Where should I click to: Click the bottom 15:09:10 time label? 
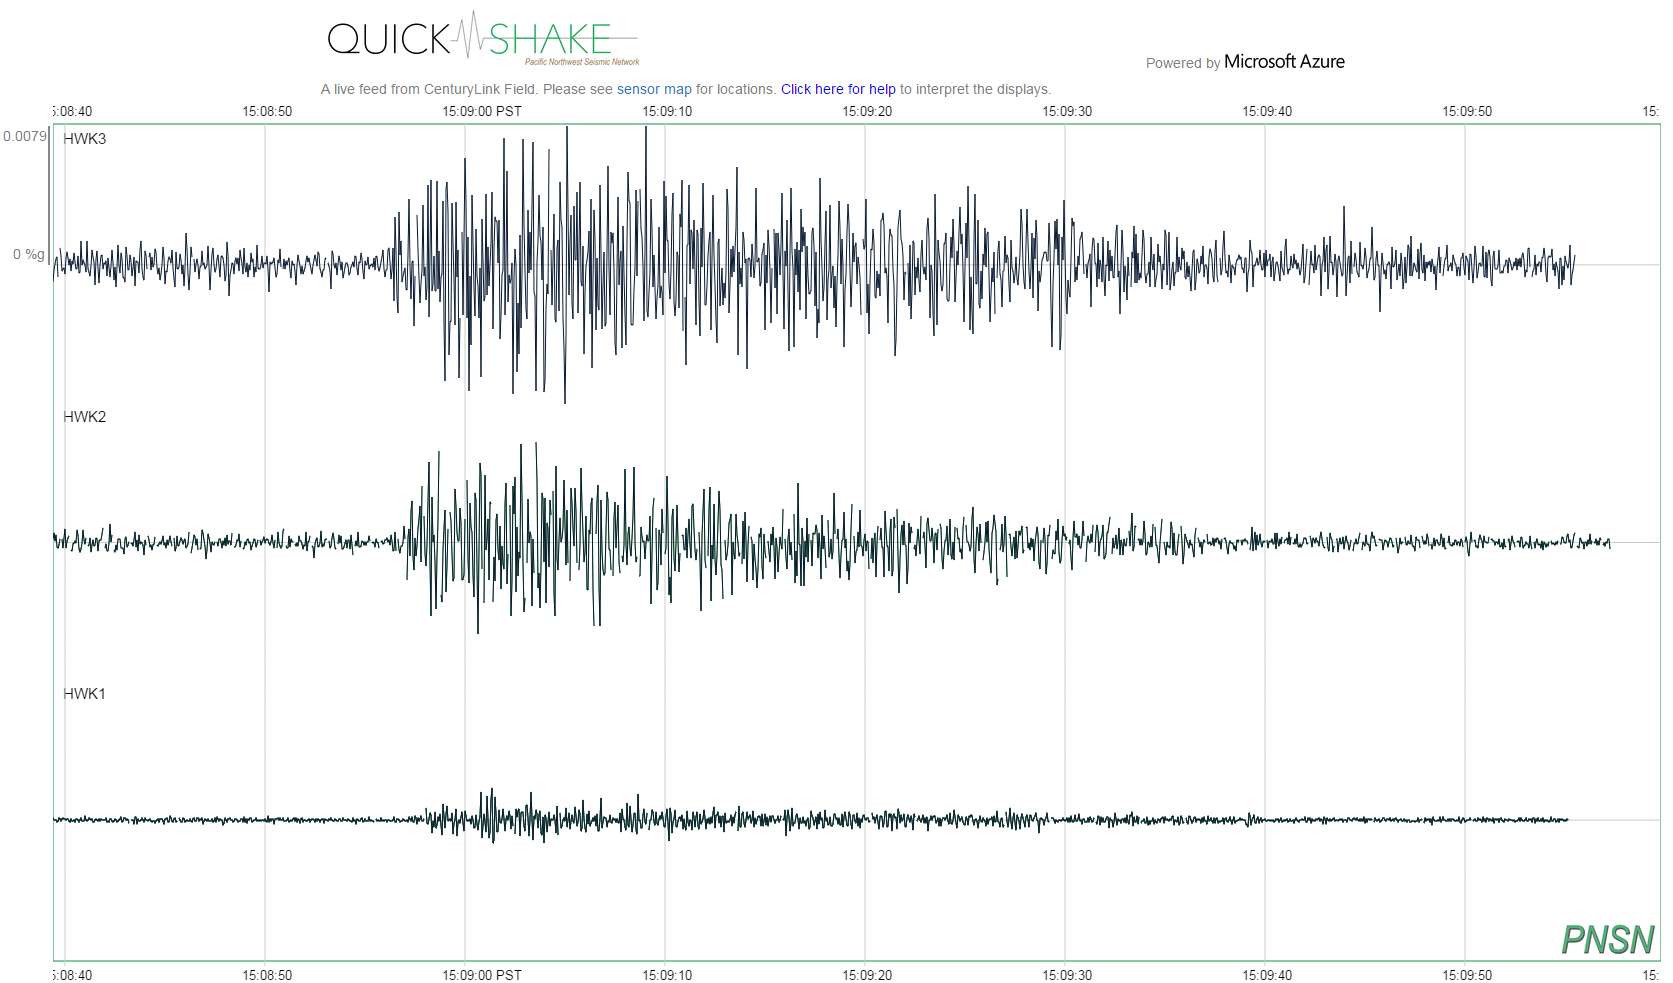click(667, 975)
